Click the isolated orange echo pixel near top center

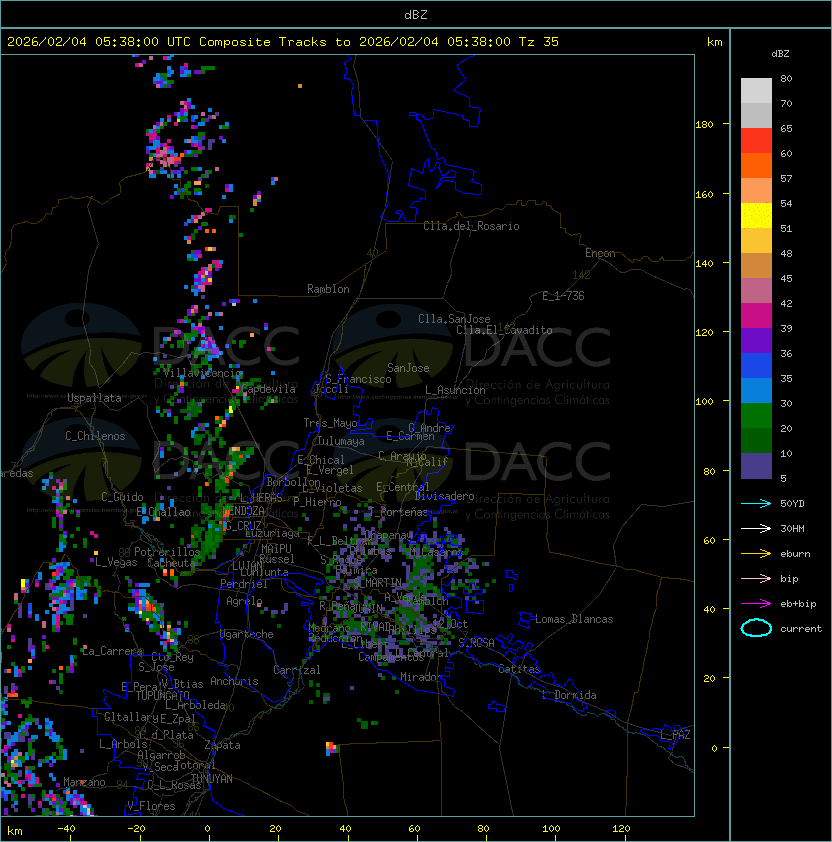300,86
